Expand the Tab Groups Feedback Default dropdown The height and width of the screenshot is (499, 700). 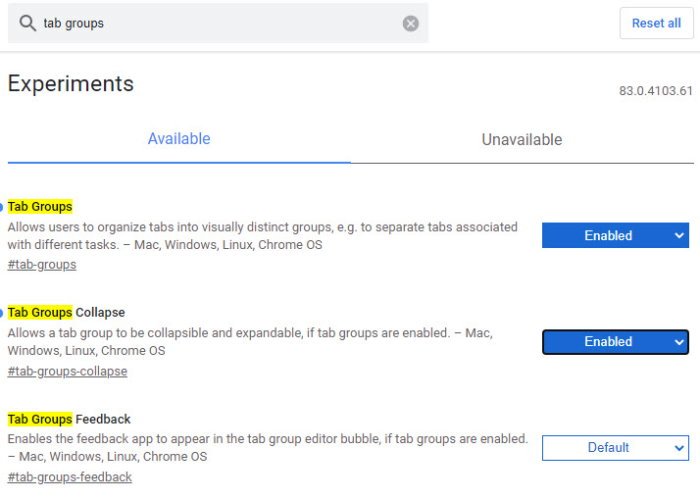coord(615,448)
